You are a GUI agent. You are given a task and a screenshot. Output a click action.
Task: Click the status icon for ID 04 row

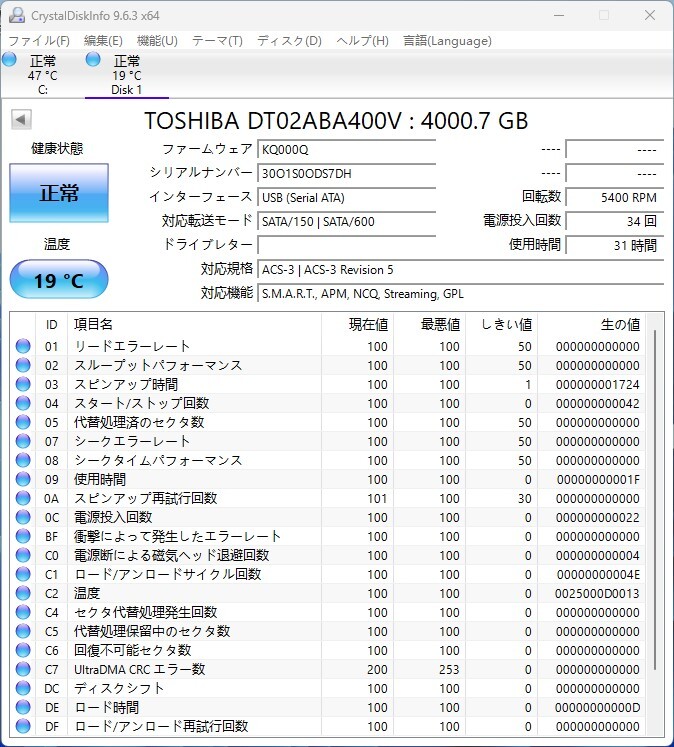click(x=23, y=403)
